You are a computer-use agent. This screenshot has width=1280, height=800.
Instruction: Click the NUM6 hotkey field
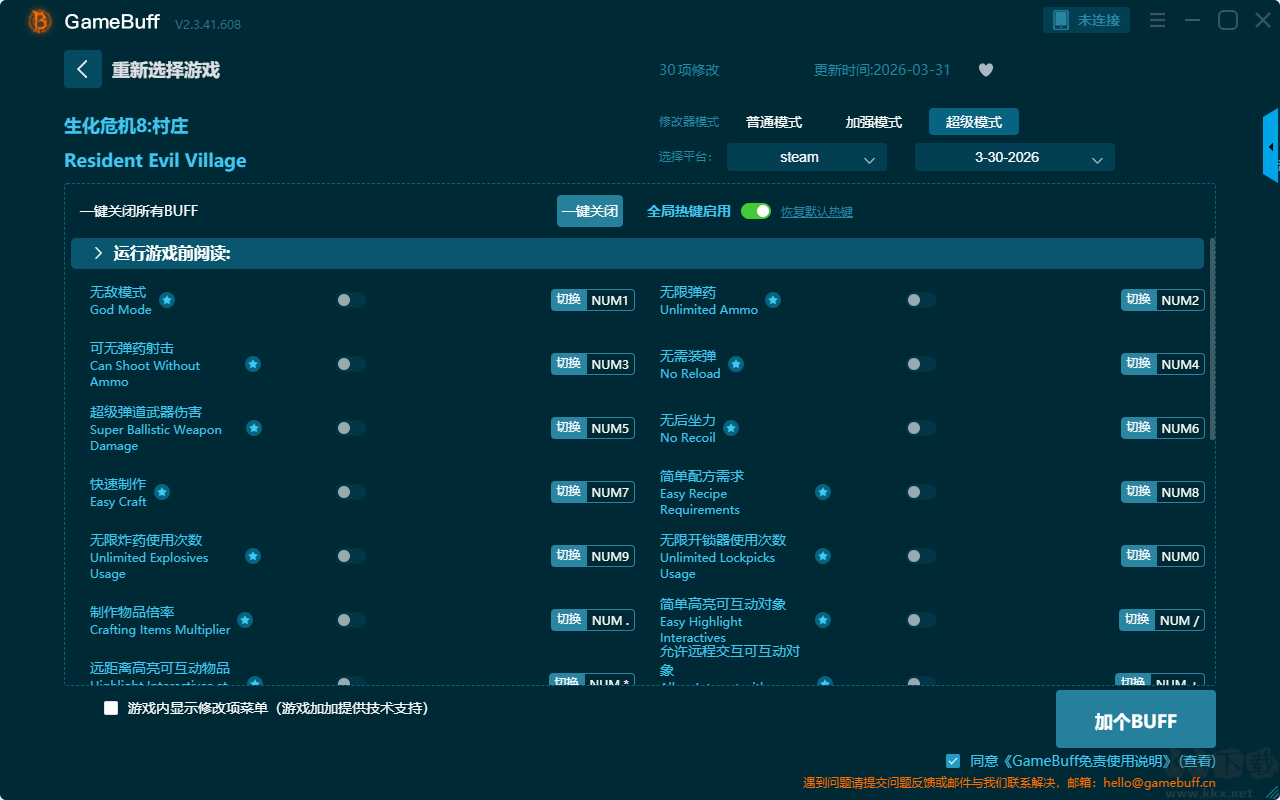1180,428
